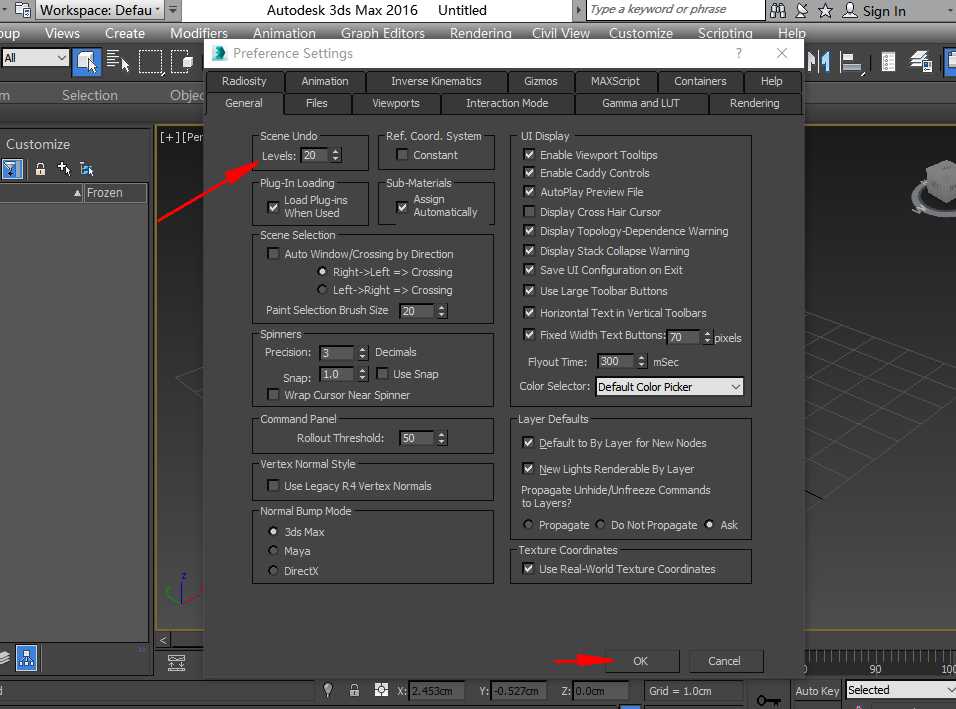Choose the Rectangular Selection Region tool
Viewport: 956px width, 709px height.
(x=151, y=62)
